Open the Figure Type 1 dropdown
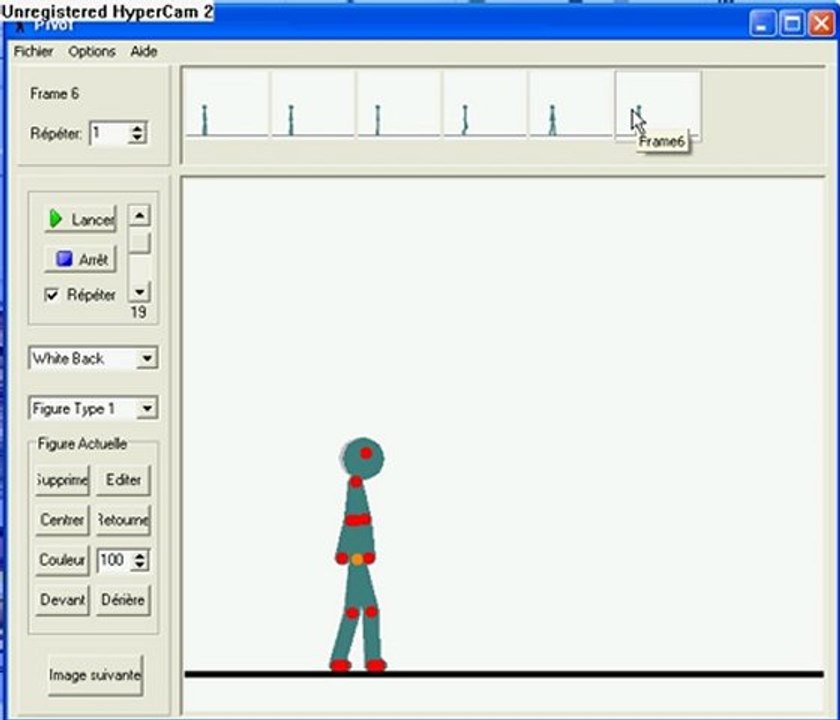Image resolution: width=840 pixels, height=720 pixels. (x=146, y=409)
